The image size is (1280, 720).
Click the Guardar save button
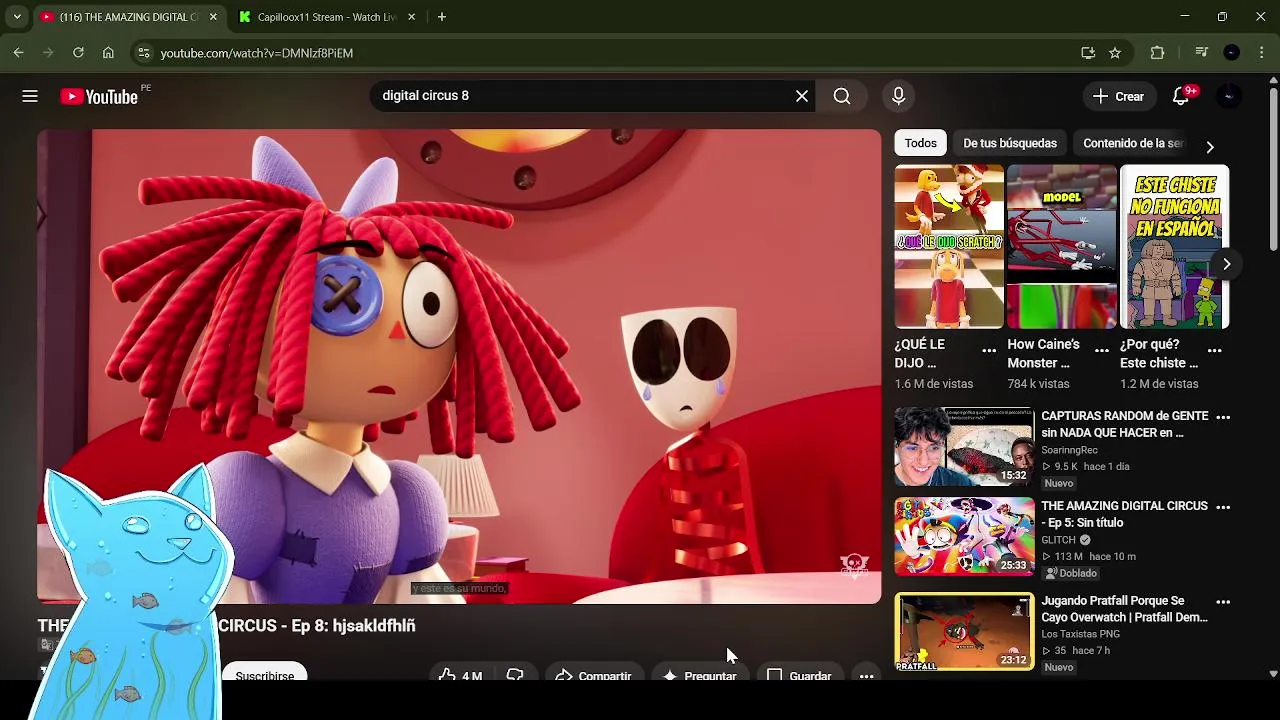point(799,676)
